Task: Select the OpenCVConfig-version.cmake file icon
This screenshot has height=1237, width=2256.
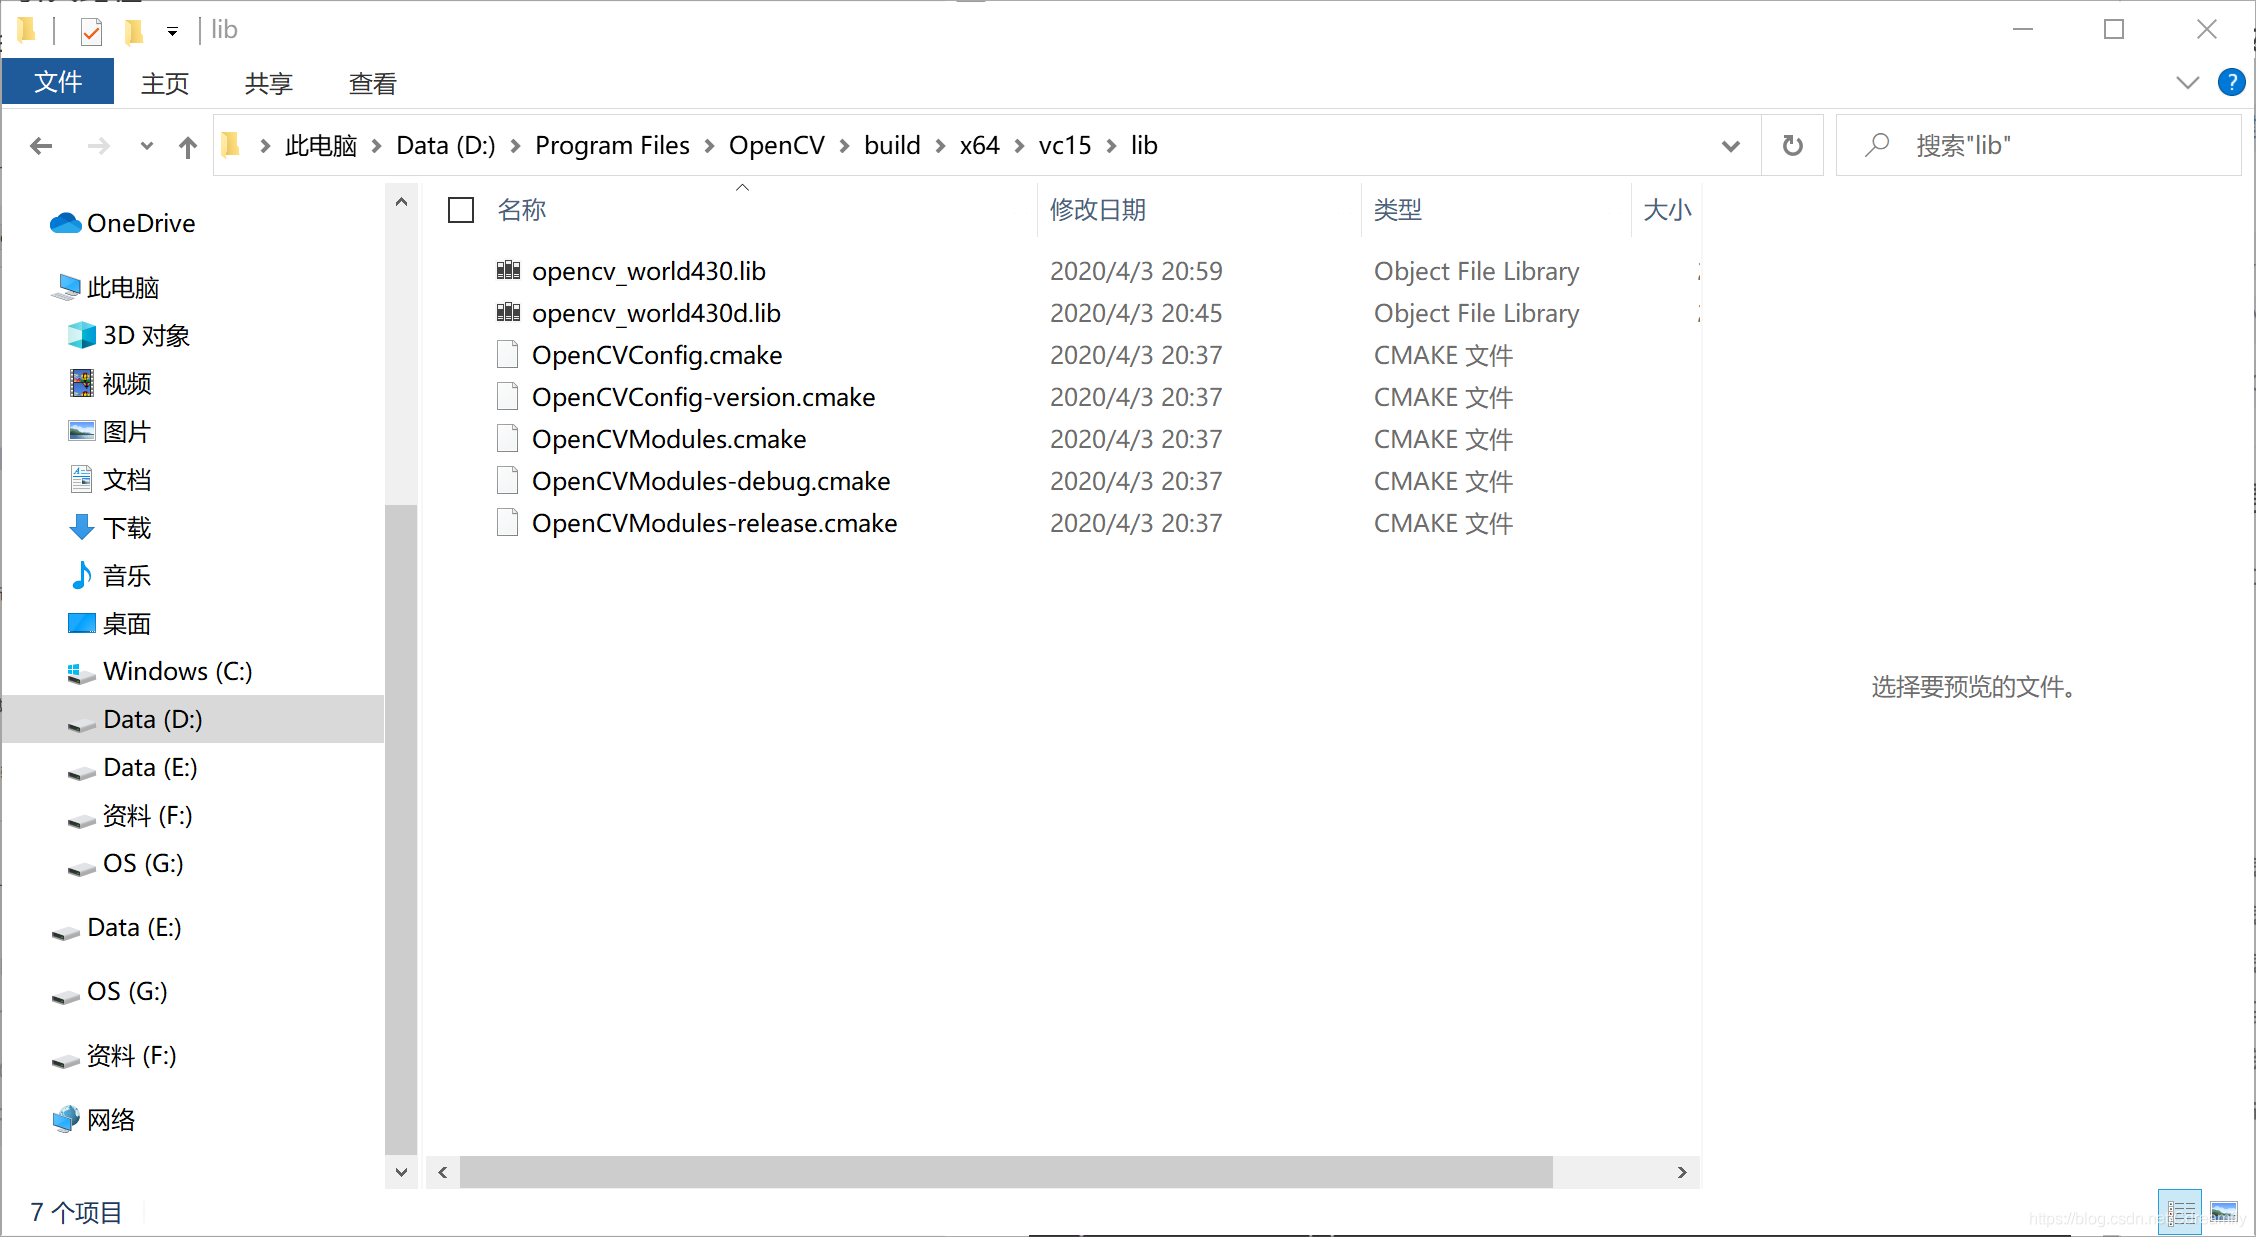Action: (508, 396)
